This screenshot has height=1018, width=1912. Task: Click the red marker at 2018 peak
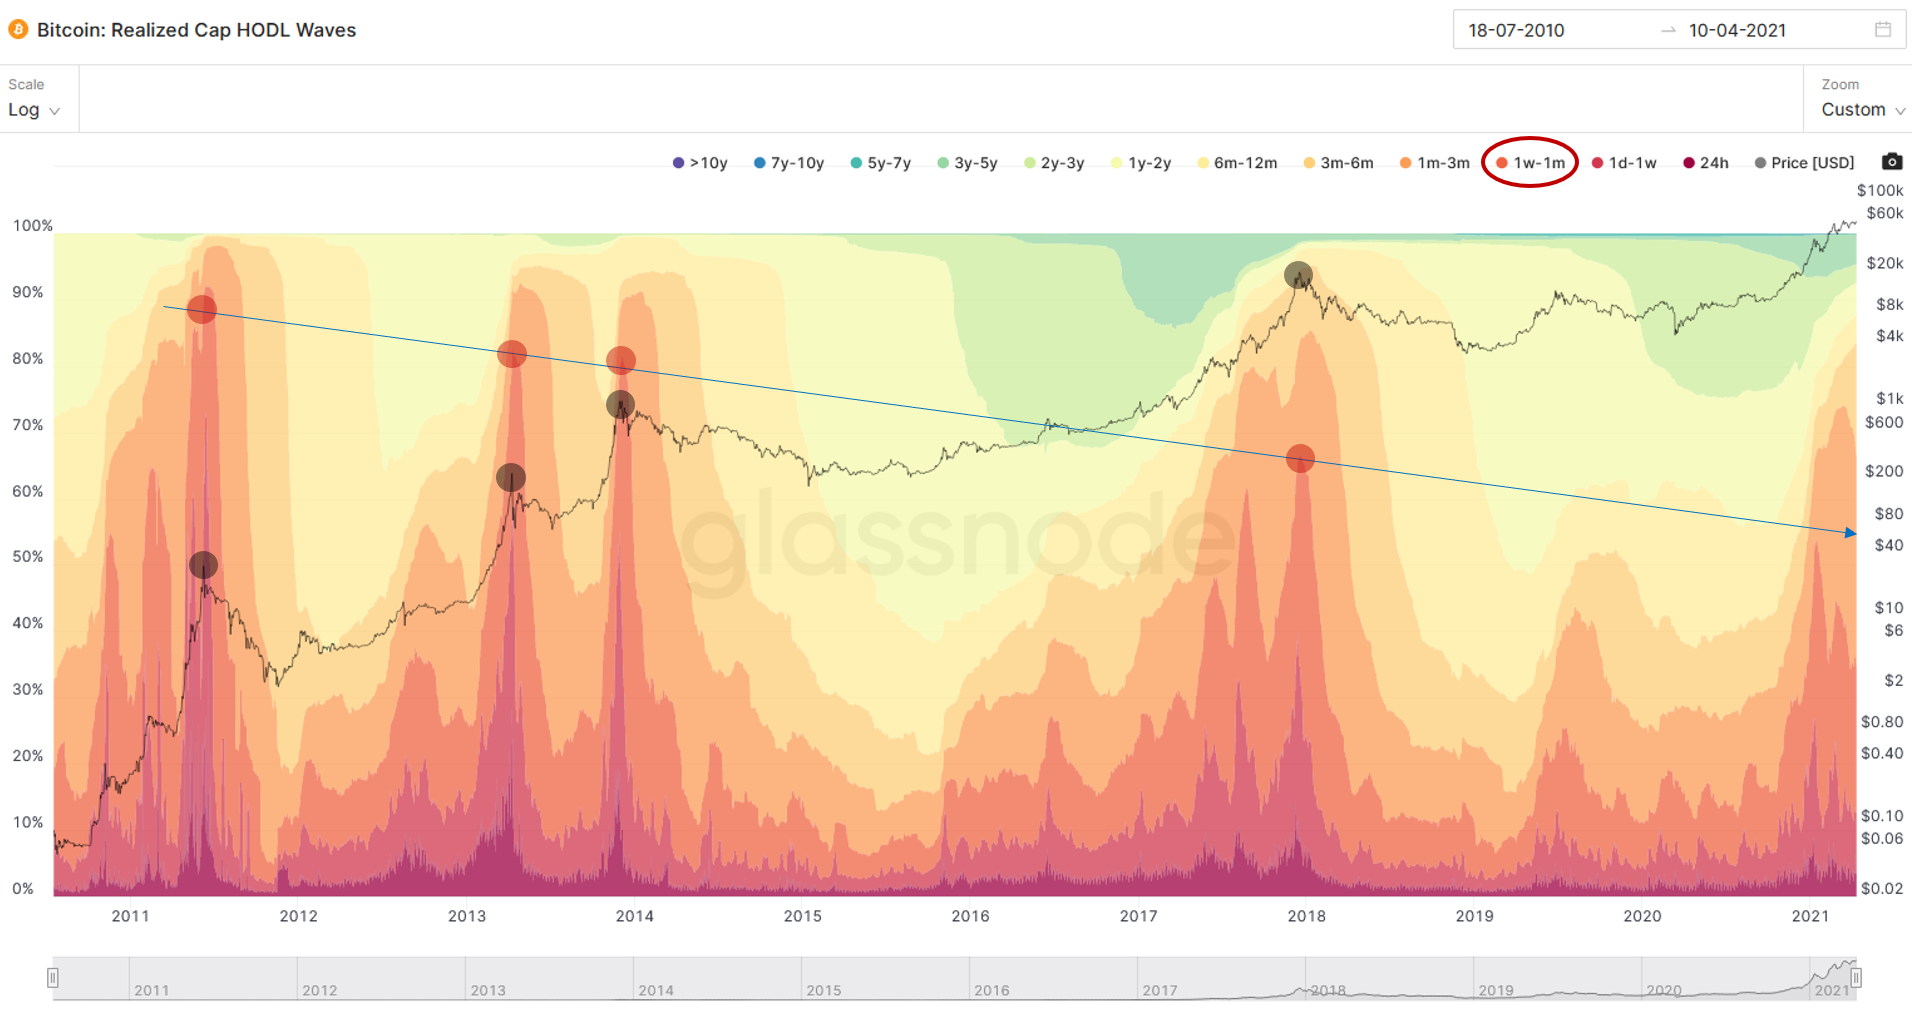pos(1299,459)
